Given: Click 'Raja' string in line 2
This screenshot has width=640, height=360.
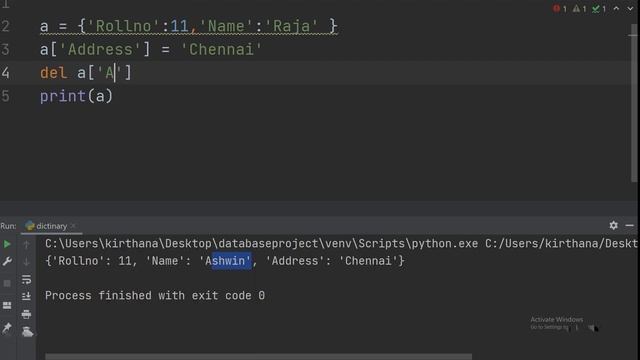Looking at the screenshot, I should coord(291,27).
